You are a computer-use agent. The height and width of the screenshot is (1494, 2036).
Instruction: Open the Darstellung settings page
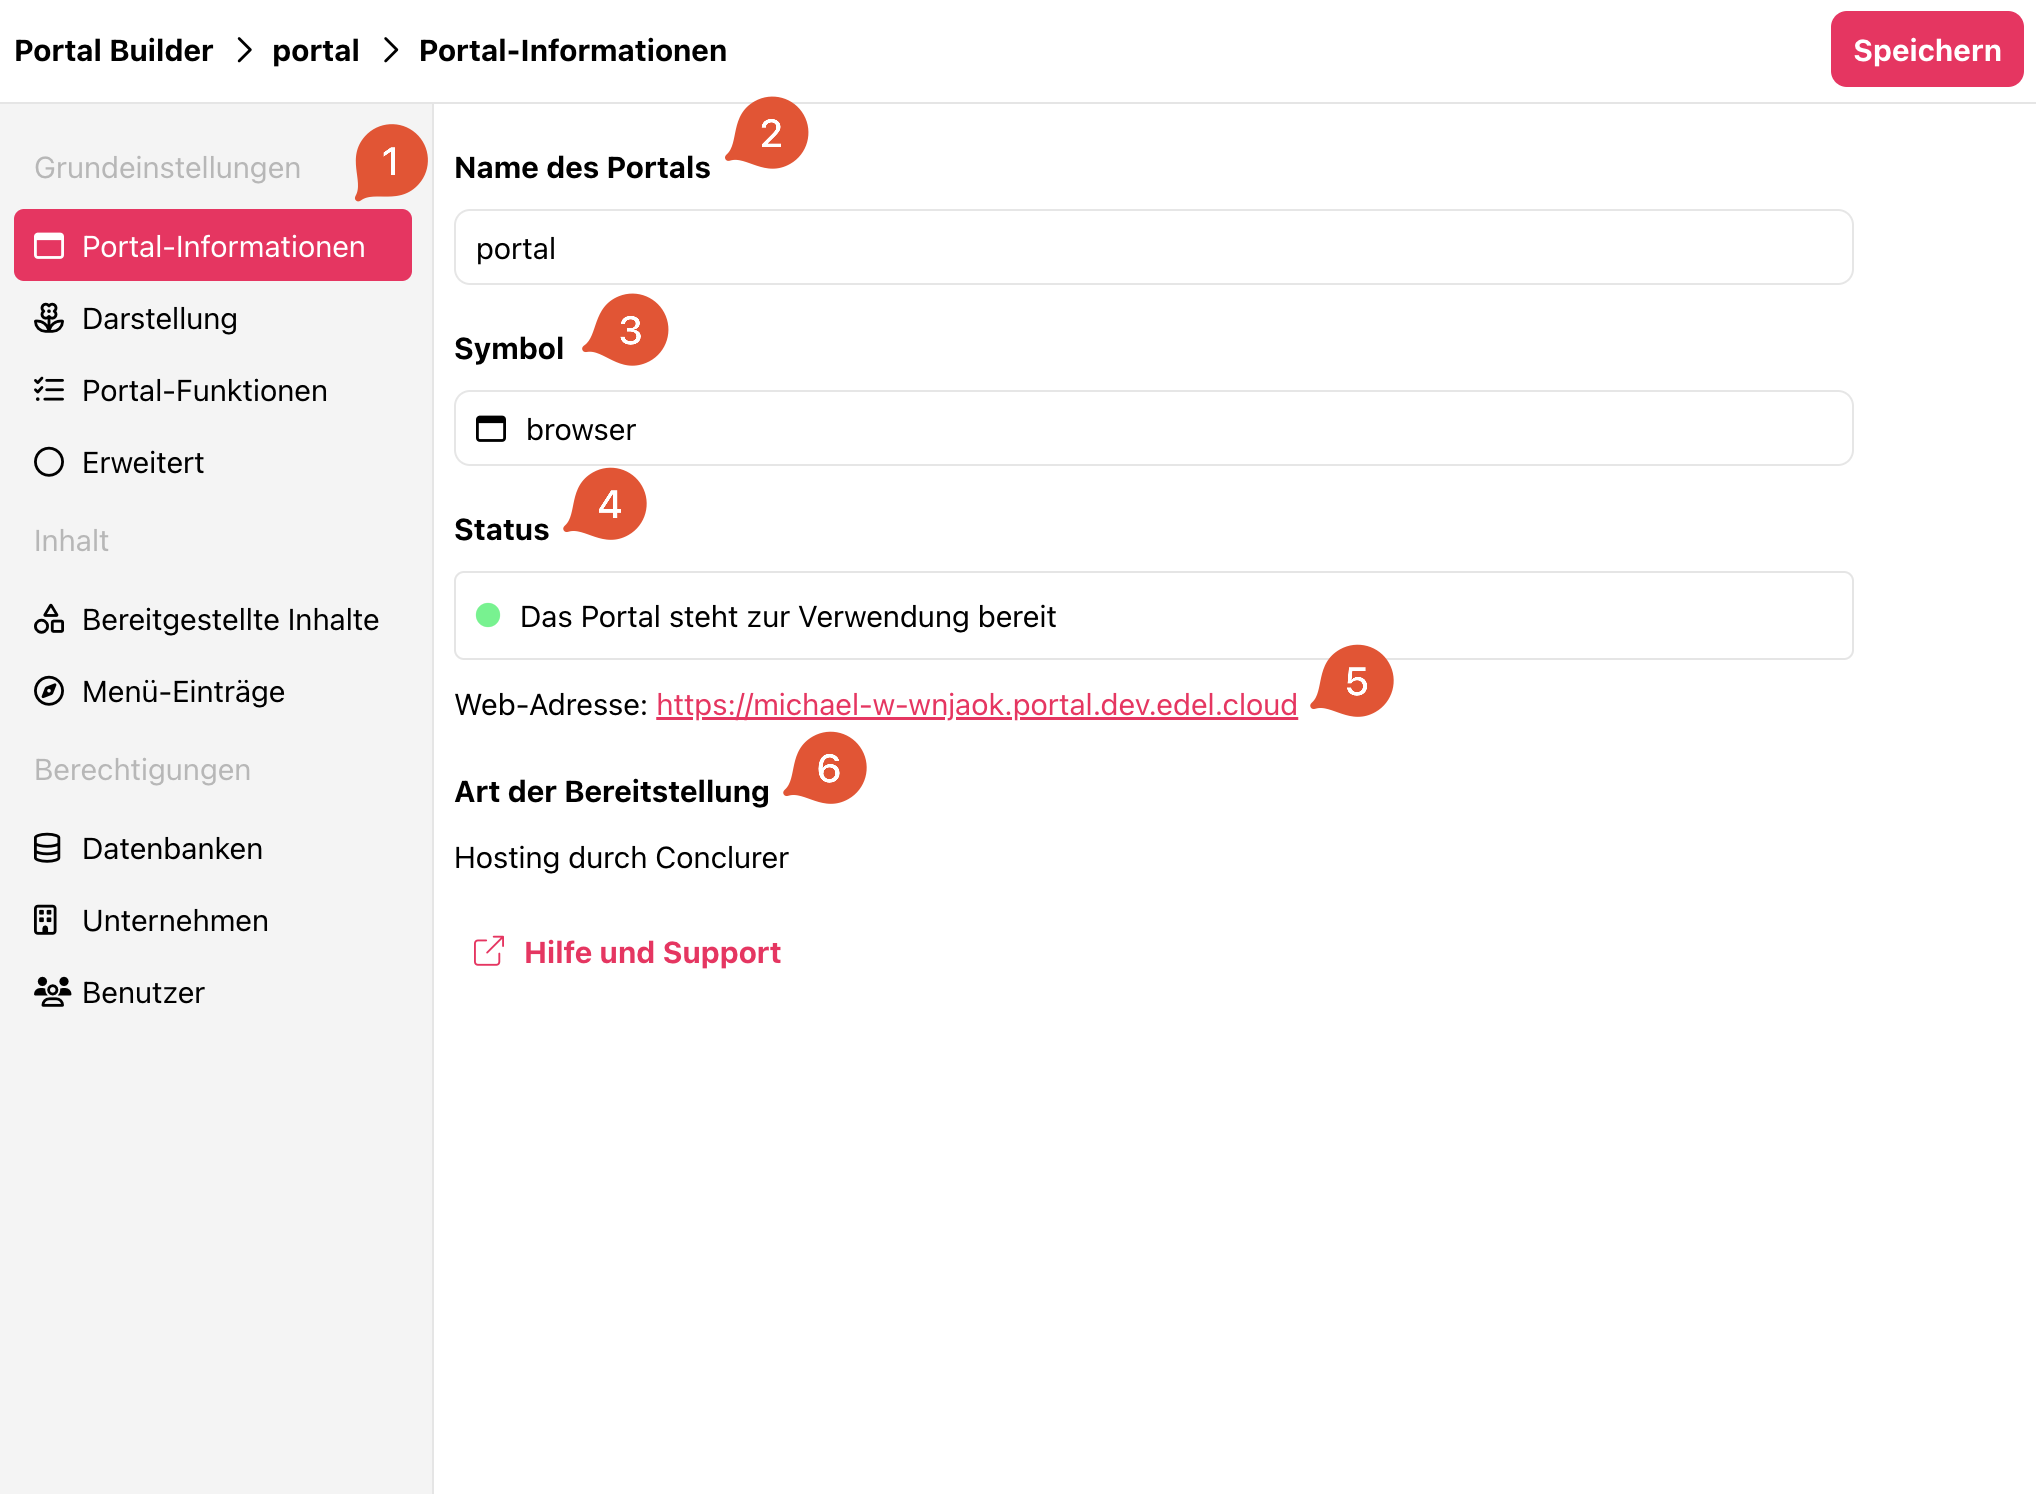[x=213, y=318]
